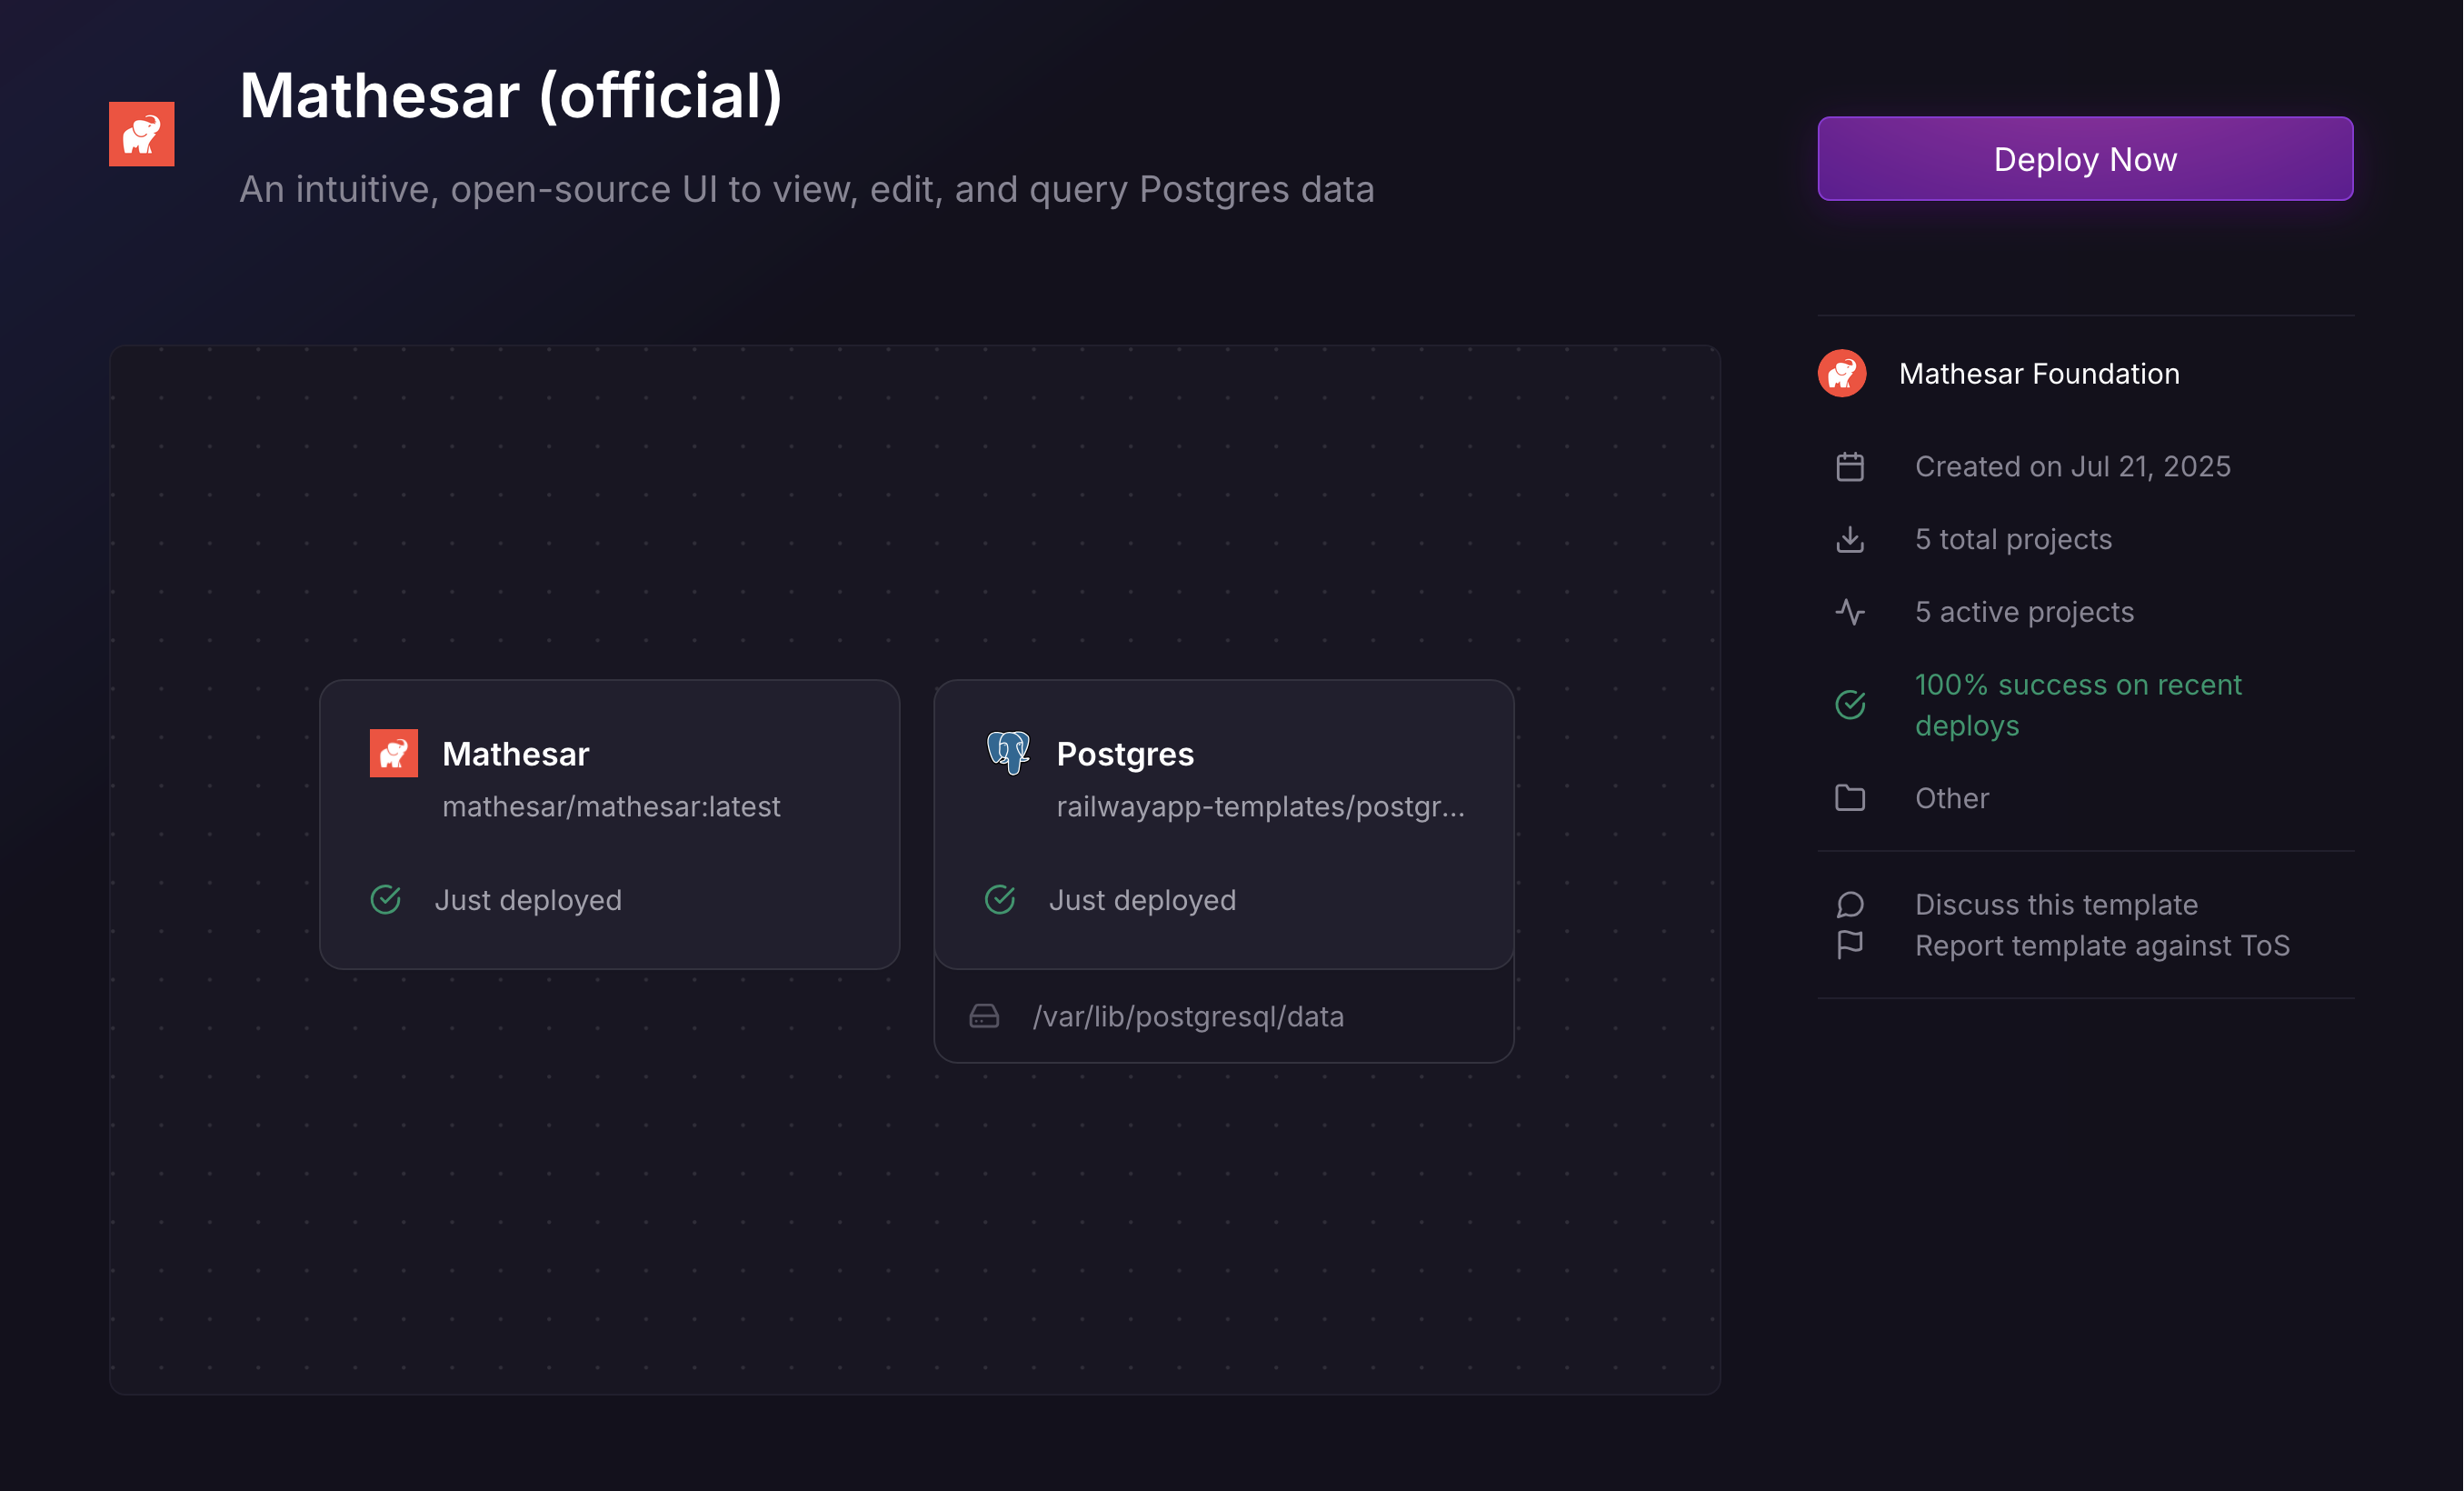Click the activity pulse icon beside active projects
The height and width of the screenshot is (1491, 2464).
tap(1850, 612)
